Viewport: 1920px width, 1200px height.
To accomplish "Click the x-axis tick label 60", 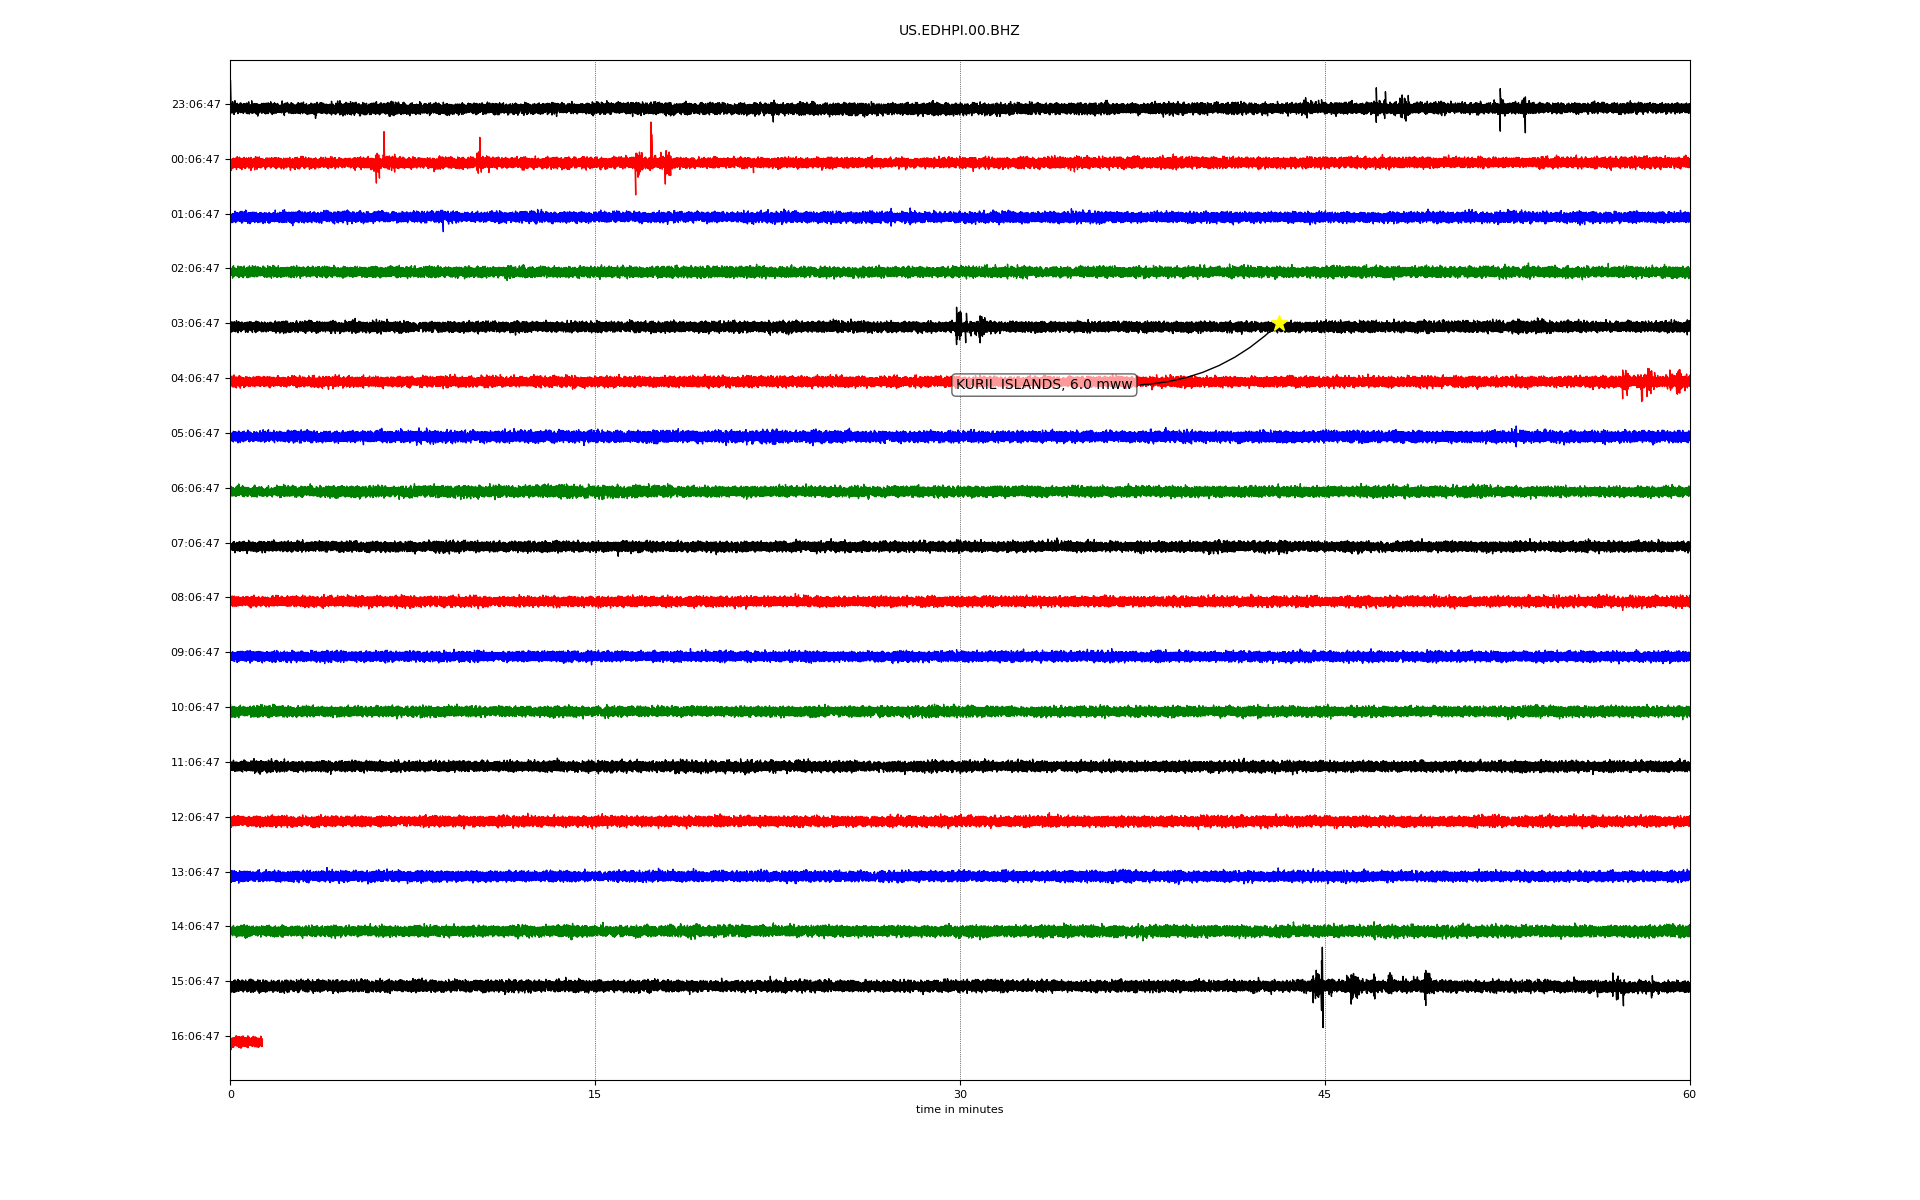I will (x=1689, y=1094).
